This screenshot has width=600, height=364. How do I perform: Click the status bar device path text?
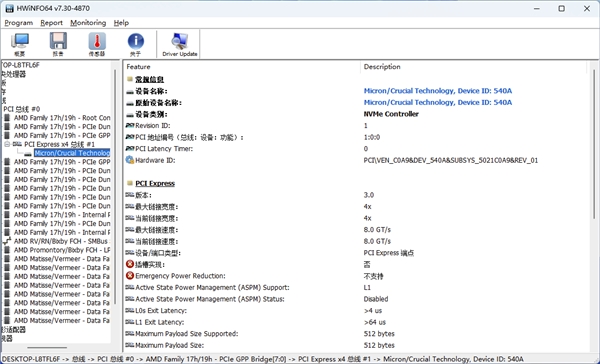point(262,359)
